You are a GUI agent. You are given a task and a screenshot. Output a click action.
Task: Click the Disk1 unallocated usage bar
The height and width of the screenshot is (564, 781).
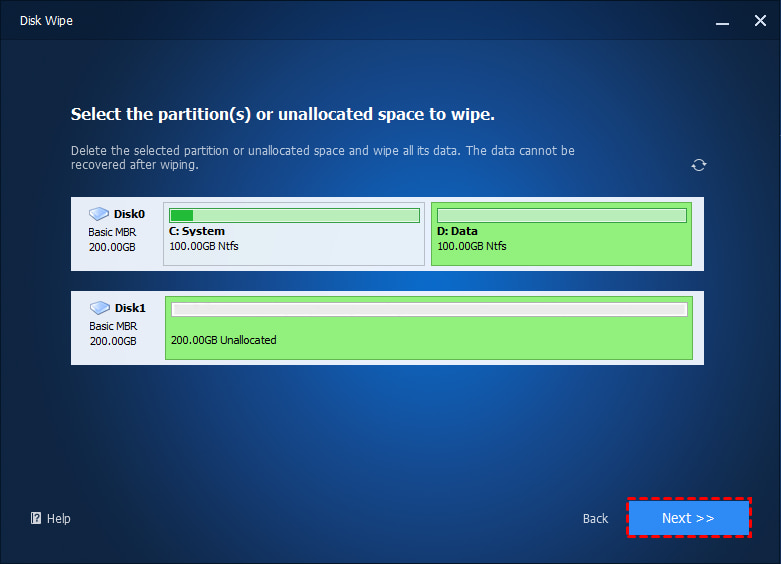pyautogui.click(x=429, y=309)
